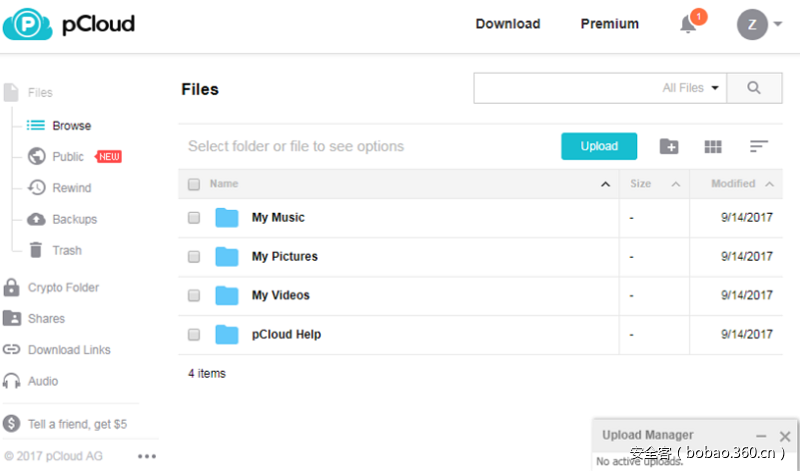Click Tell a friend, get $5

pyautogui.click(x=77, y=424)
